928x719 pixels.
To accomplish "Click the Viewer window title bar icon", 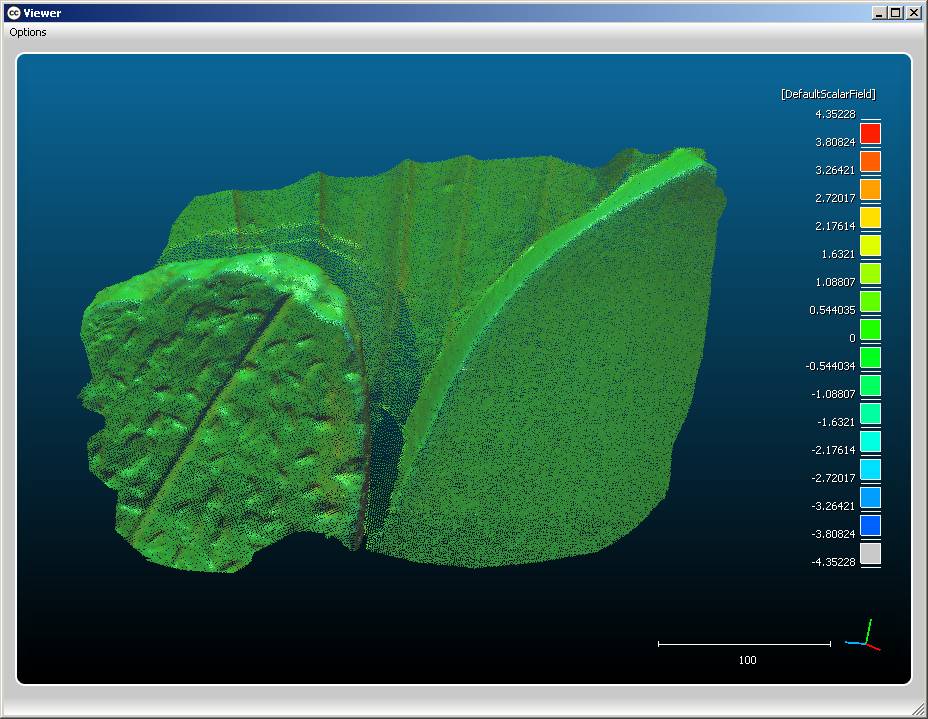I will tap(13, 12).
